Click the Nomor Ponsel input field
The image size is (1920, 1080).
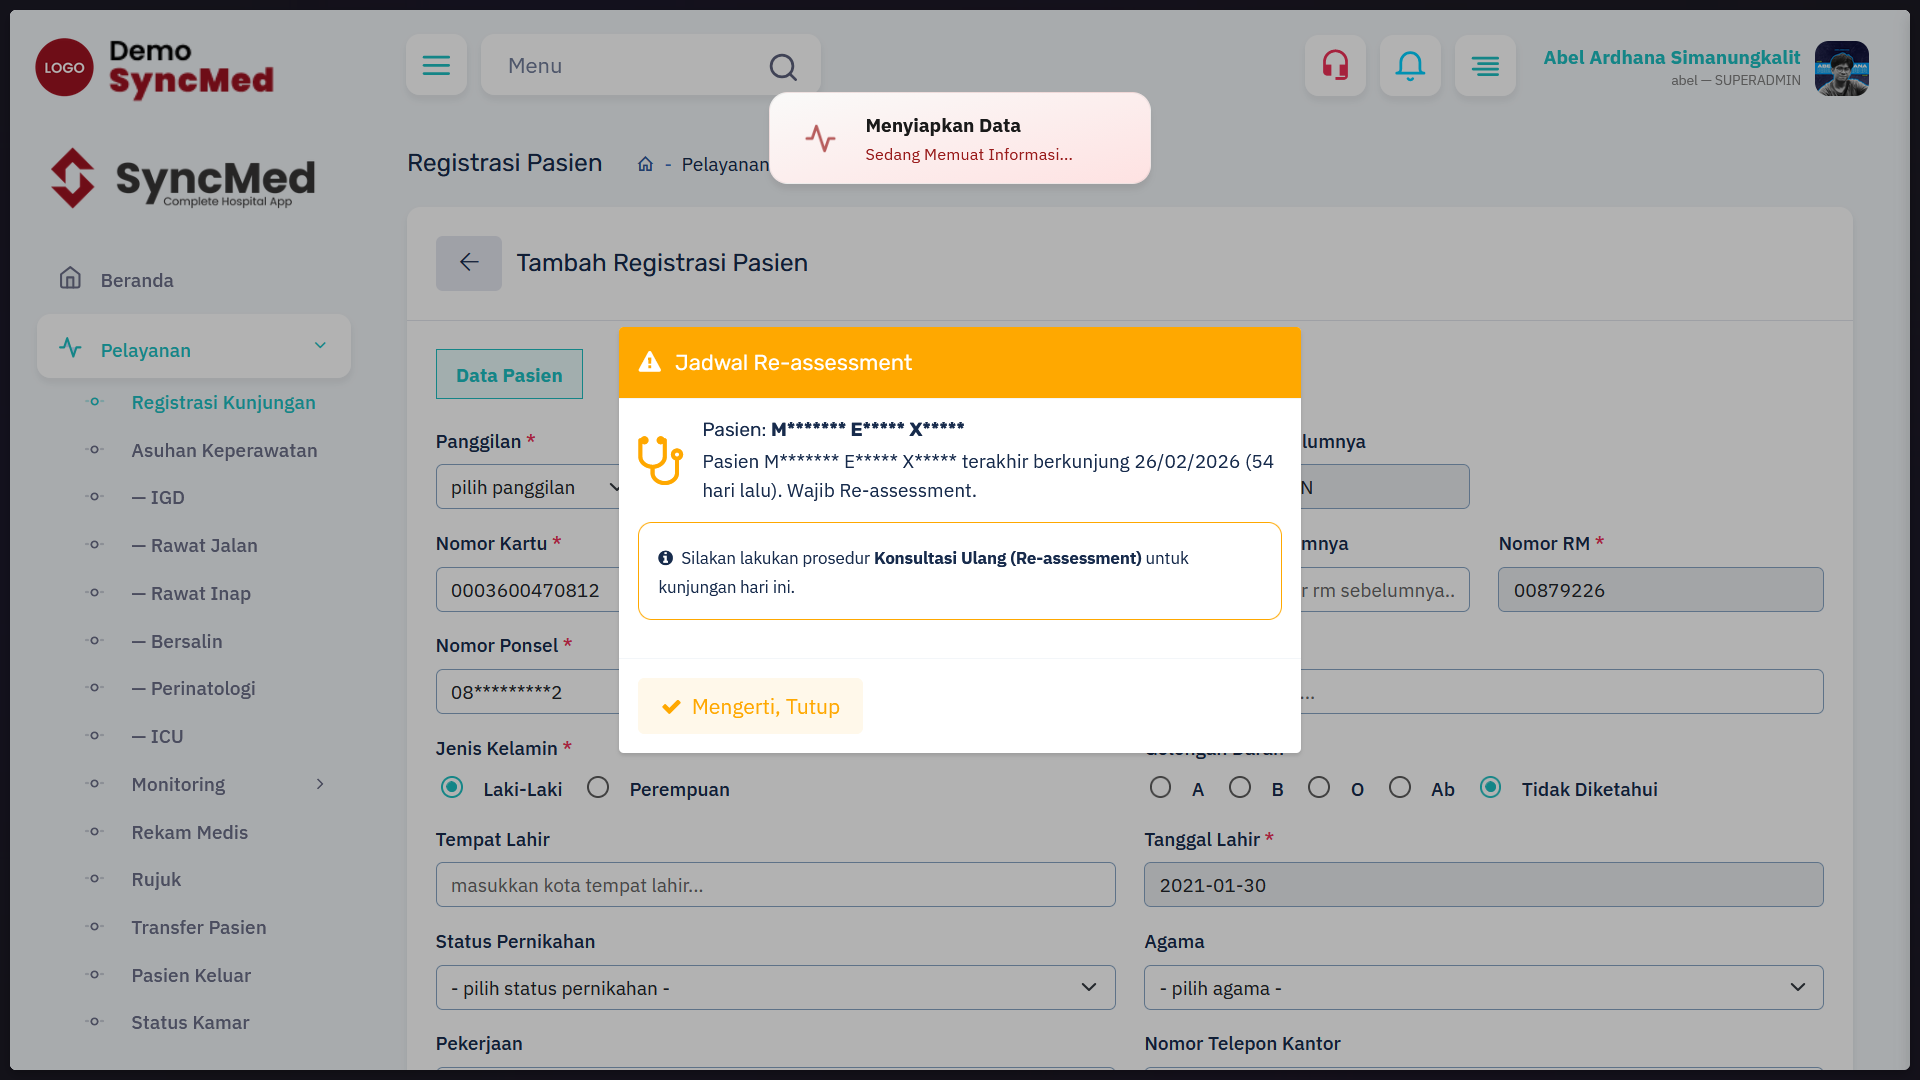pos(528,692)
